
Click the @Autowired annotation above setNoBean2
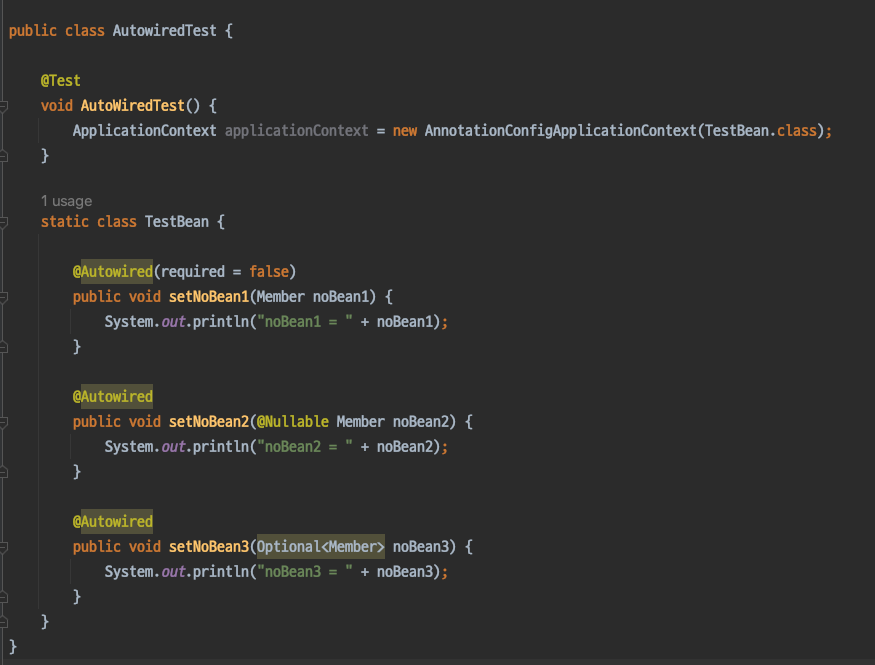click(x=113, y=397)
